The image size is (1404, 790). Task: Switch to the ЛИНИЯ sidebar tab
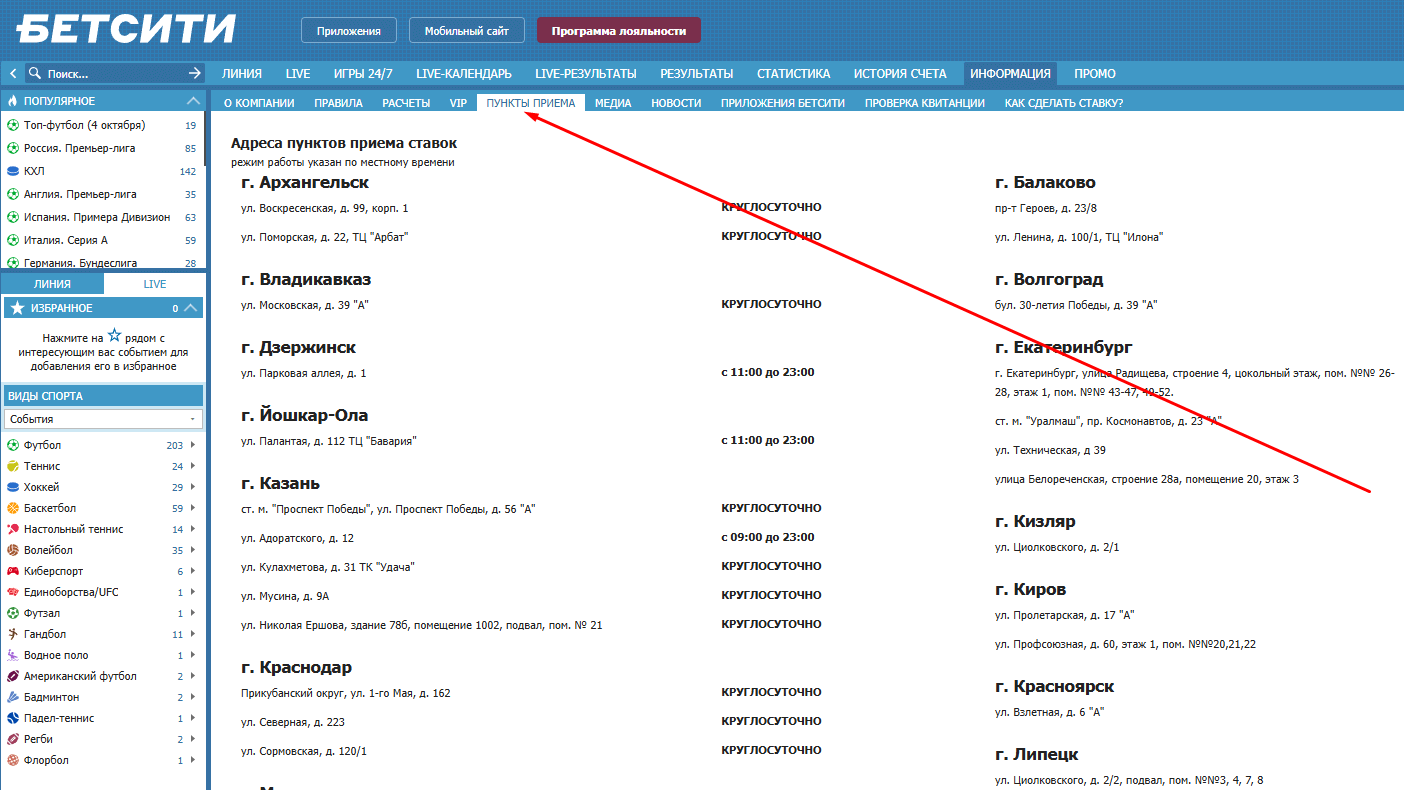(52, 284)
